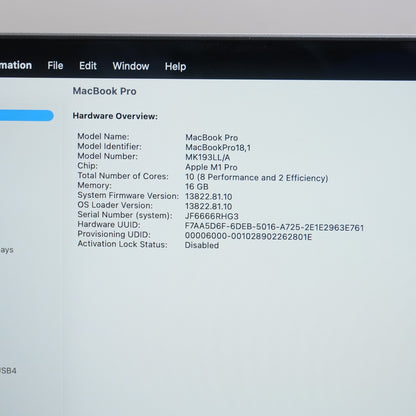Select the Memory label
The width and height of the screenshot is (416, 416).
pos(94,185)
